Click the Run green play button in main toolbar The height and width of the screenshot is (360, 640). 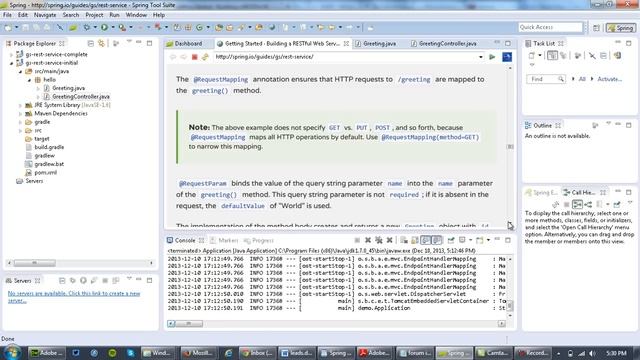click(104, 27)
